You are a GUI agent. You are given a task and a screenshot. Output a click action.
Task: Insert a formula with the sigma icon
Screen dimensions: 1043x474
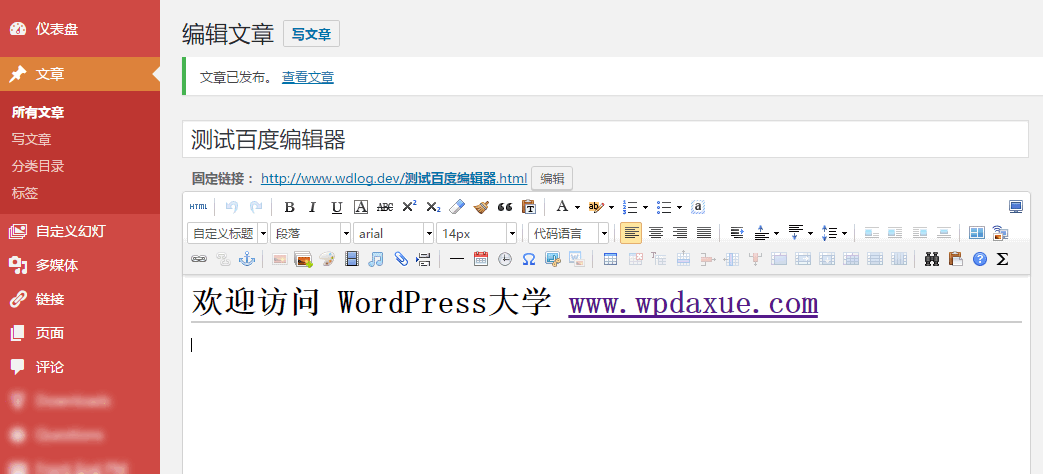coord(1002,259)
